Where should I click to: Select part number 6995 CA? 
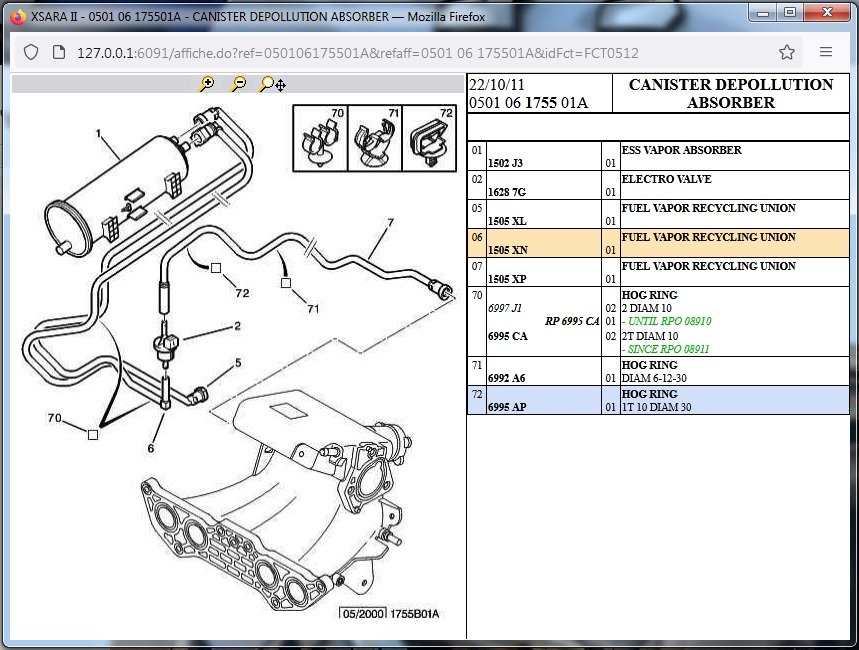(507, 336)
